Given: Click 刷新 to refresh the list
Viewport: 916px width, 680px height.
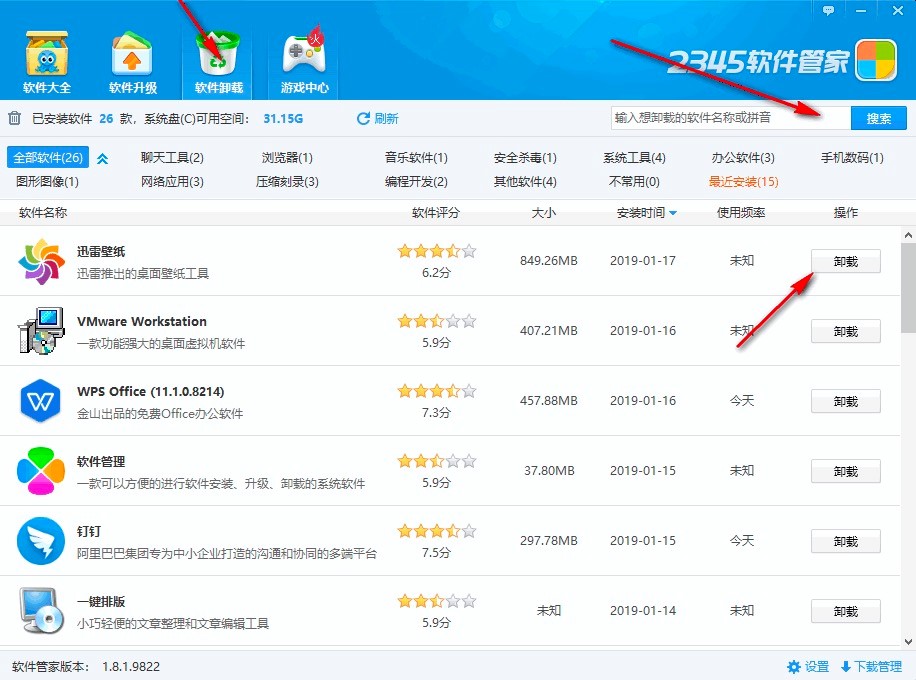Looking at the screenshot, I should pyautogui.click(x=377, y=119).
